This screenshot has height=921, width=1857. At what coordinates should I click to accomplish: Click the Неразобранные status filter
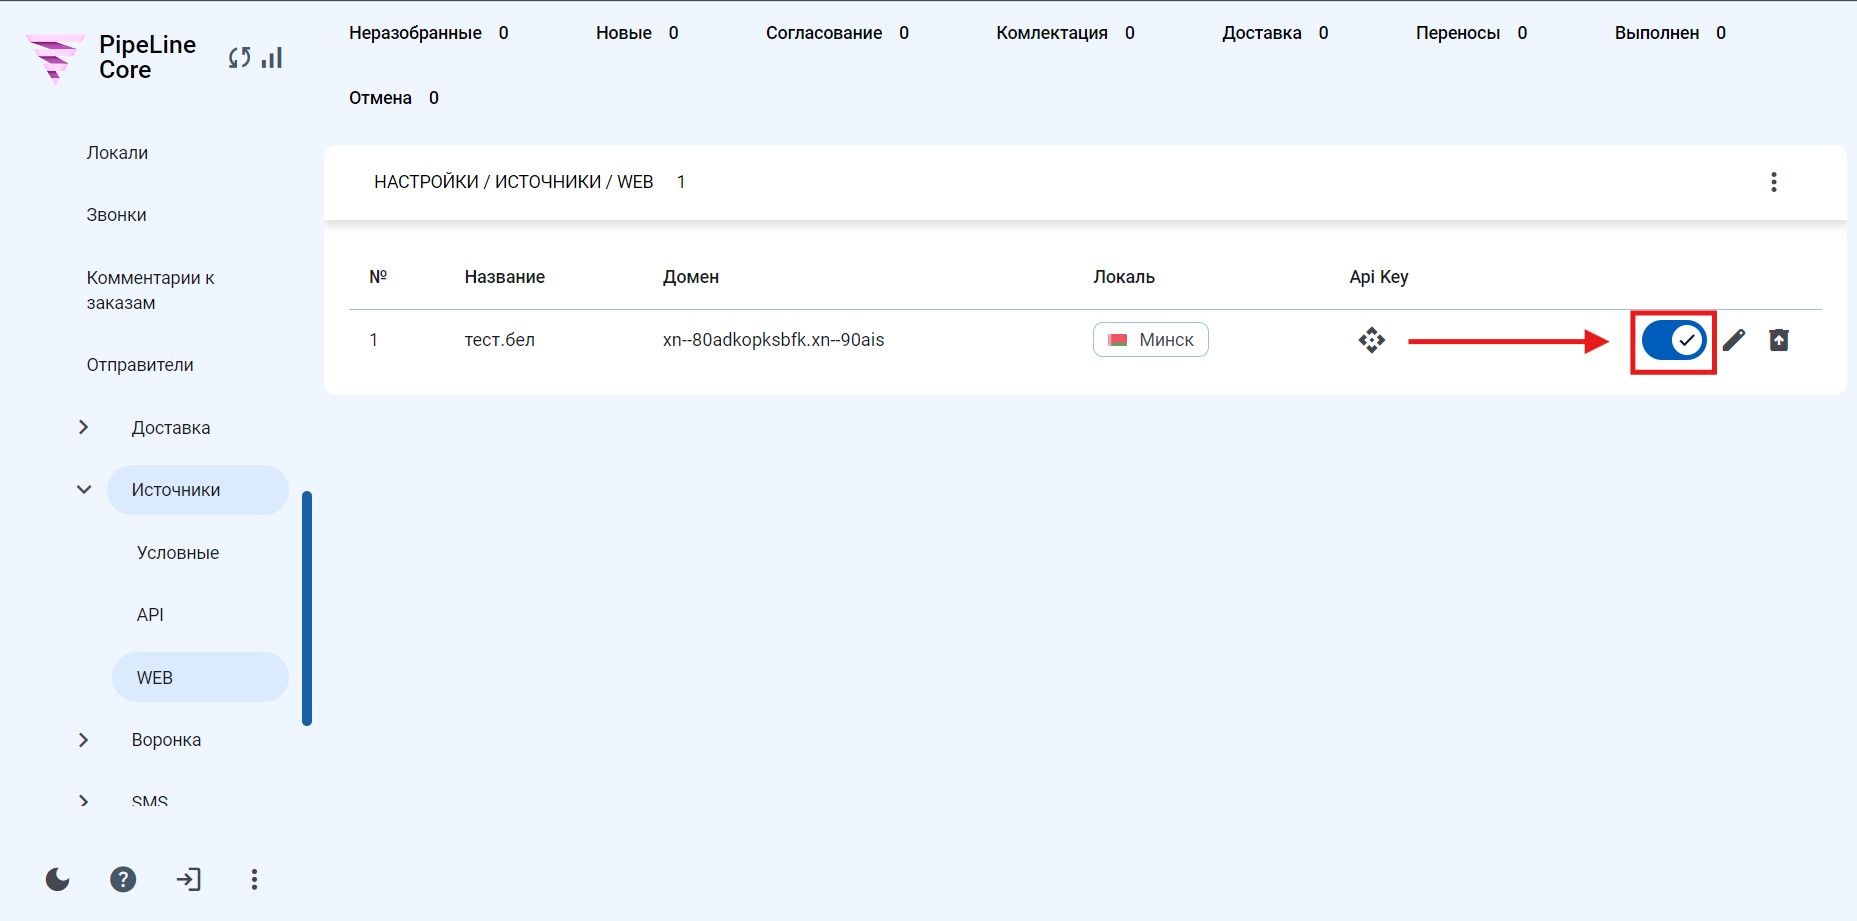tap(429, 33)
